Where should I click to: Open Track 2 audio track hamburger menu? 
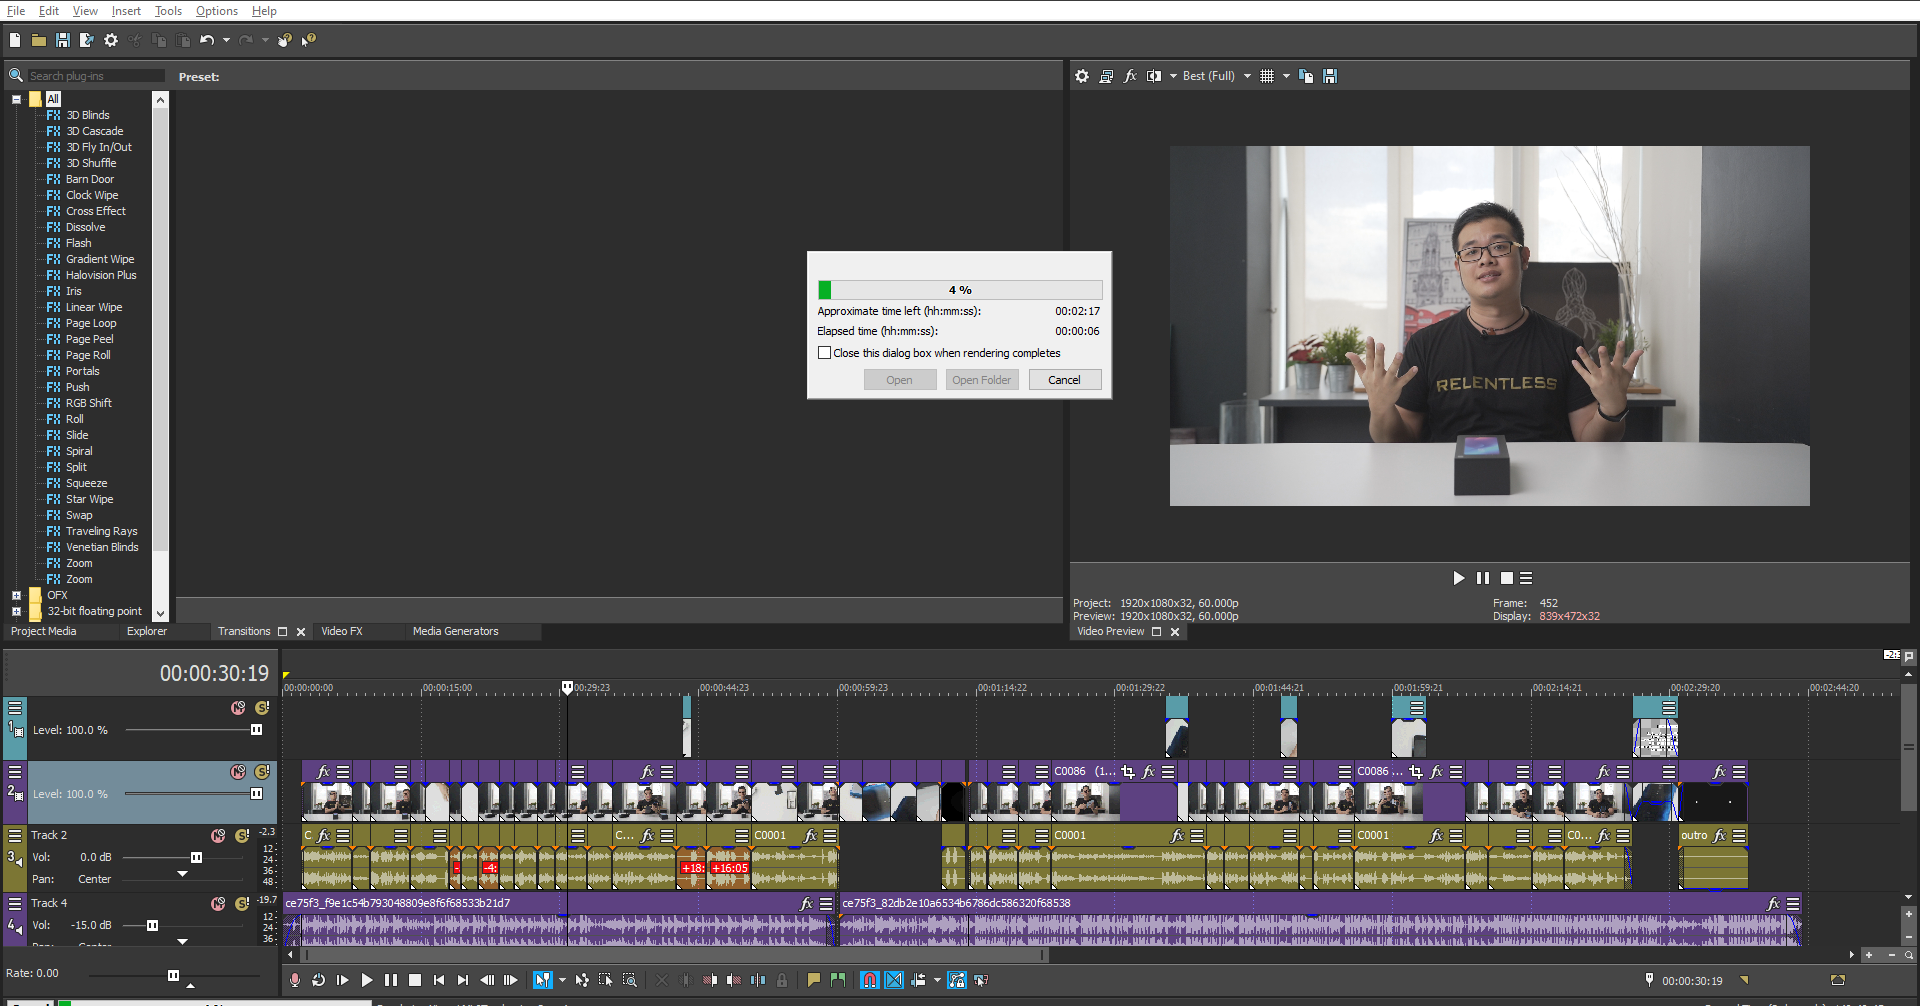(15, 835)
